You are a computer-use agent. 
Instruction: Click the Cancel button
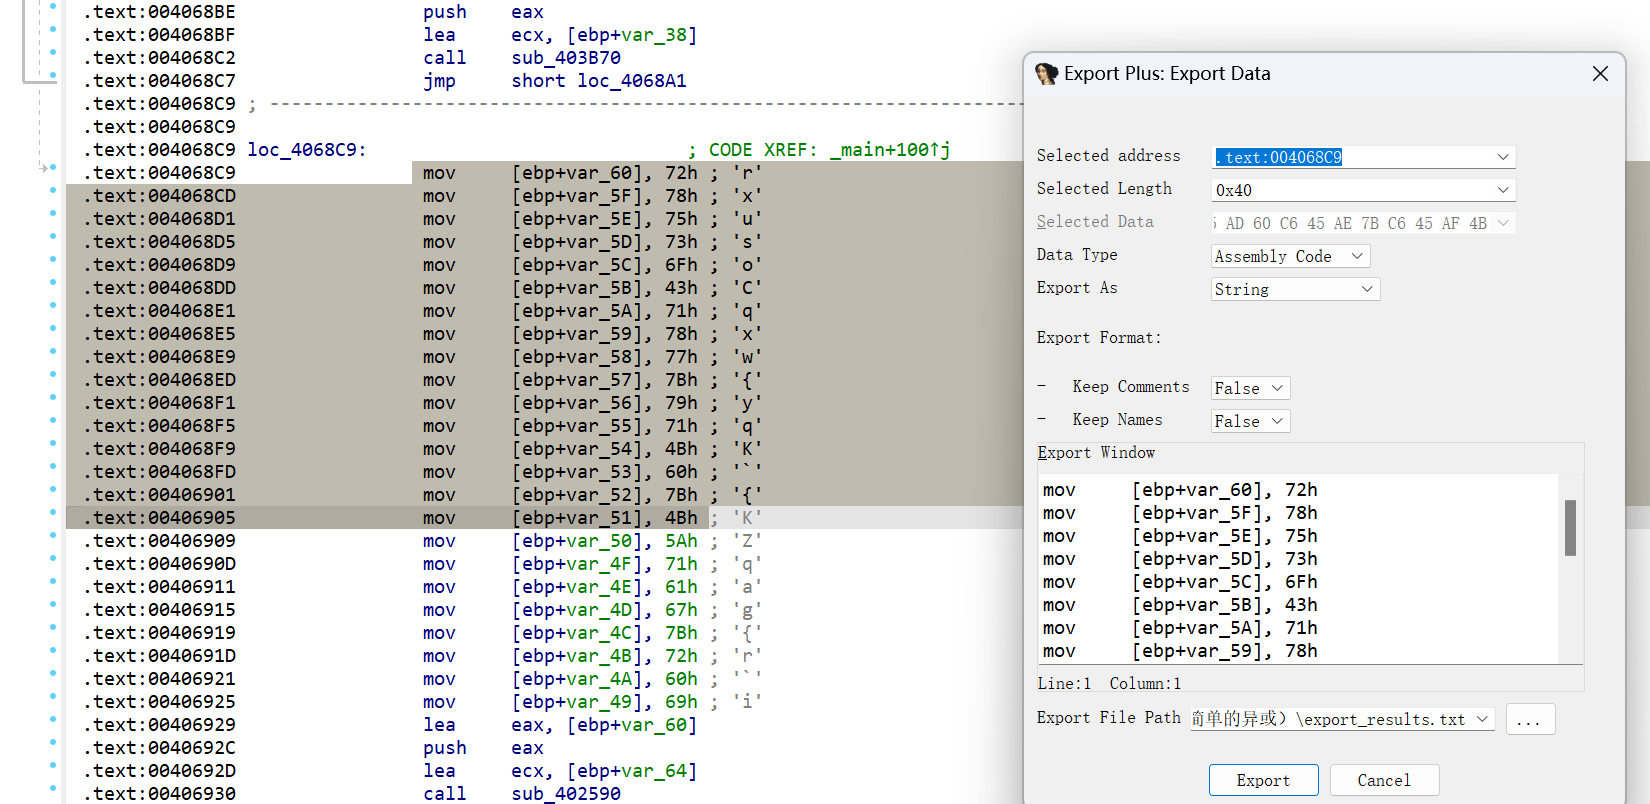pyautogui.click(x=1384, y=780)
